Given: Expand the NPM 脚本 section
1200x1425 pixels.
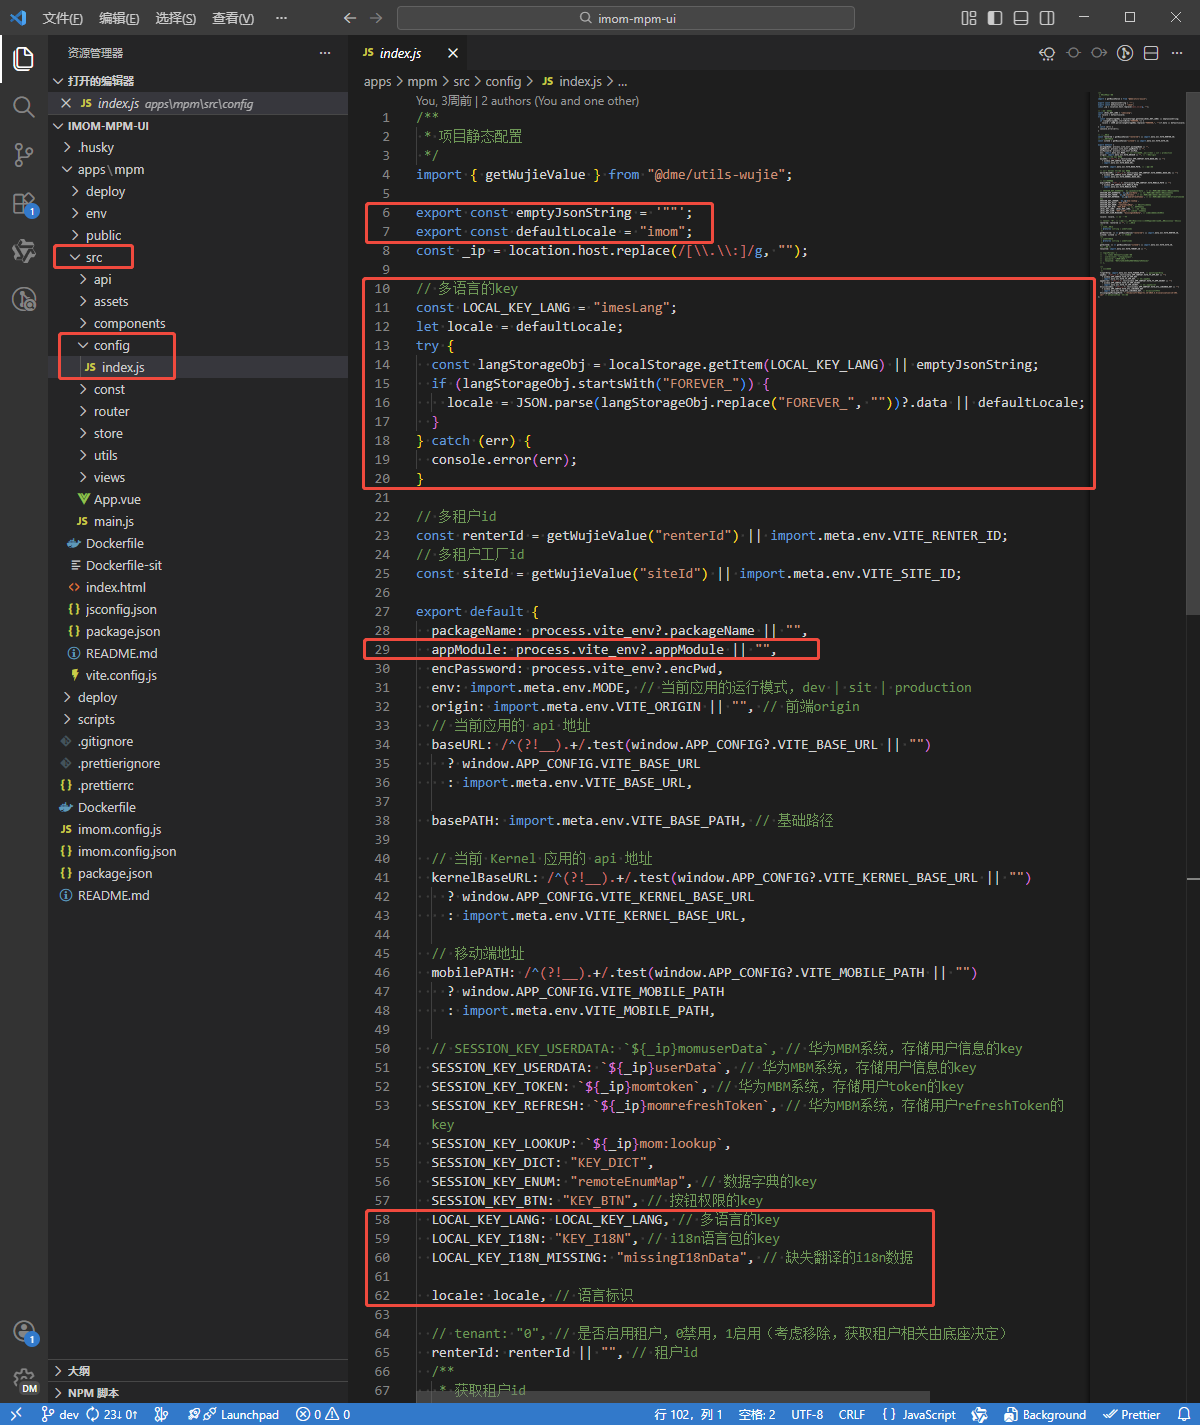Looking at the screenshot, I should coord(93,1392).
